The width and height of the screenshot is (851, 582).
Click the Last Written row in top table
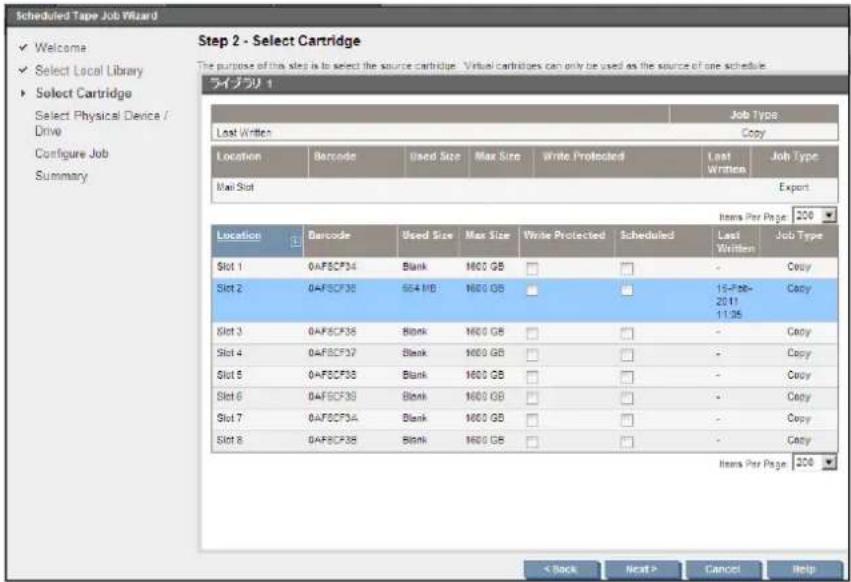point(524,132)
